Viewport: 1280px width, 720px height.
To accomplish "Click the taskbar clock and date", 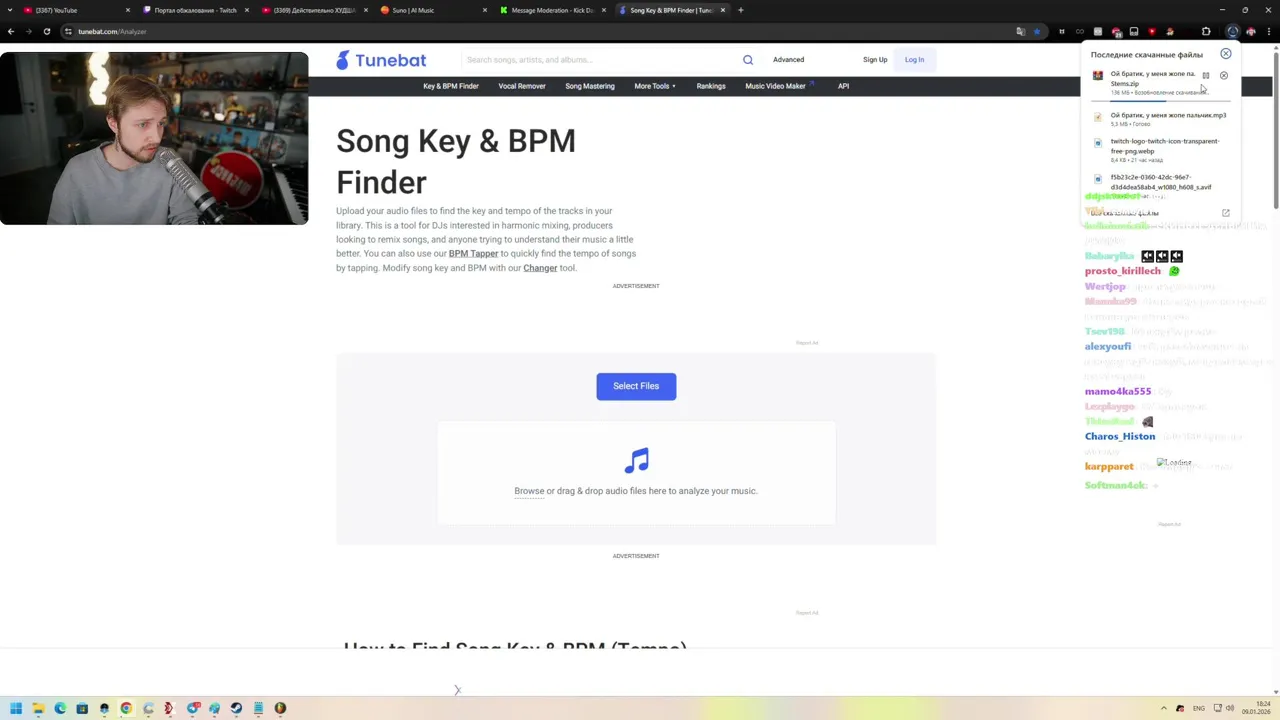I will [x=1256, y=708].
